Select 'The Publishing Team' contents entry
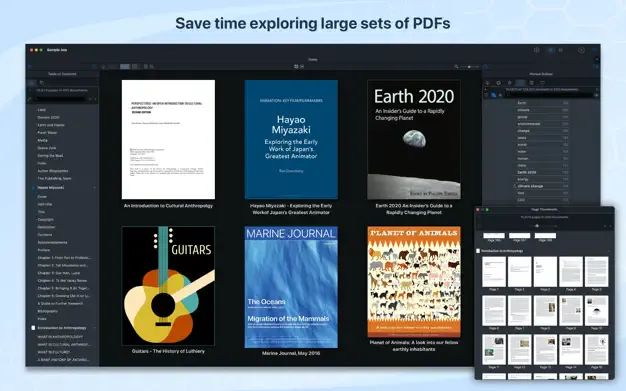Screen dimensions: 626x391 point(54,179)
